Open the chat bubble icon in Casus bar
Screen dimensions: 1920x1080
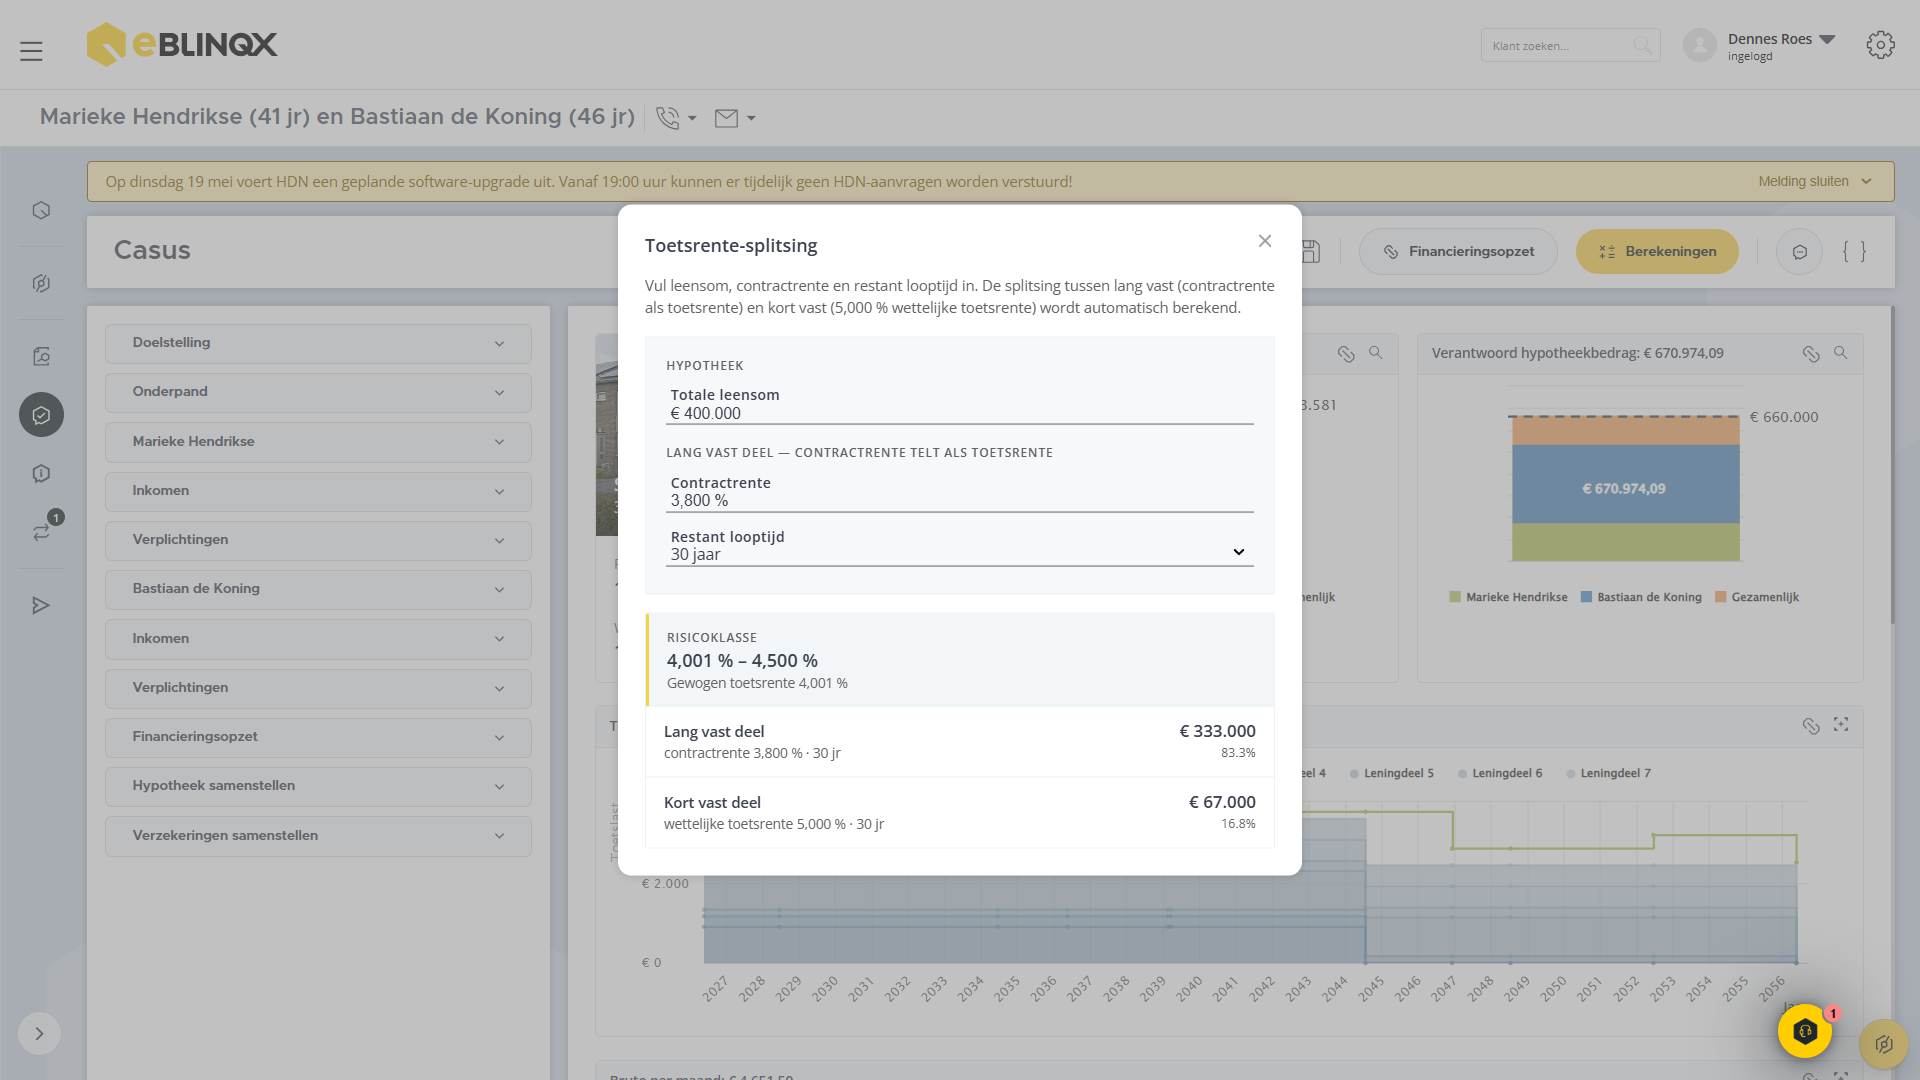[1799, 252]
